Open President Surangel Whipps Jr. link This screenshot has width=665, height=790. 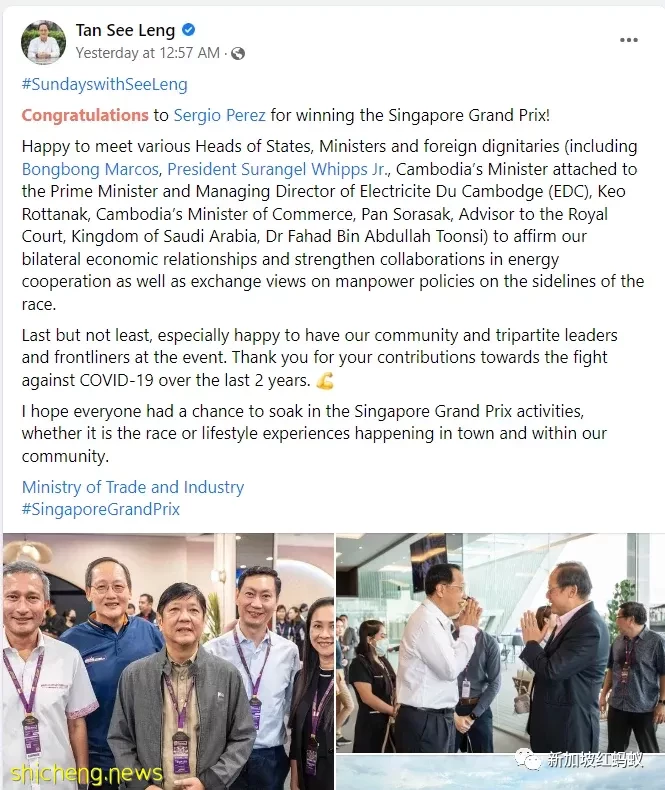click(277, 169)
